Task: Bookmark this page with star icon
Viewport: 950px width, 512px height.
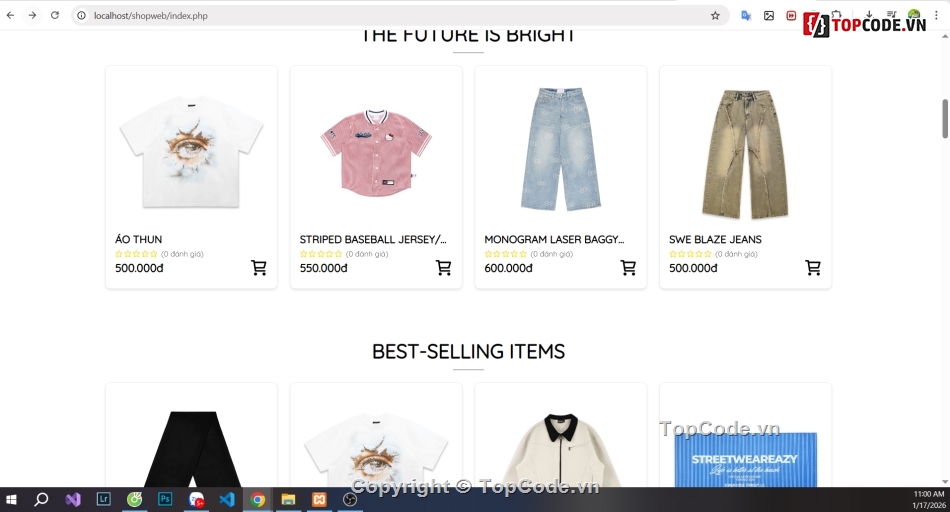Action: (715, 16)
